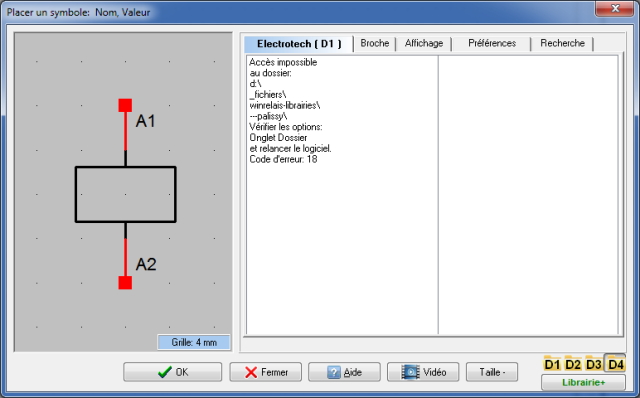Click the red A2 pin terminal square
640x398 pixels.
pyautogui.click(x=125, y=282)
